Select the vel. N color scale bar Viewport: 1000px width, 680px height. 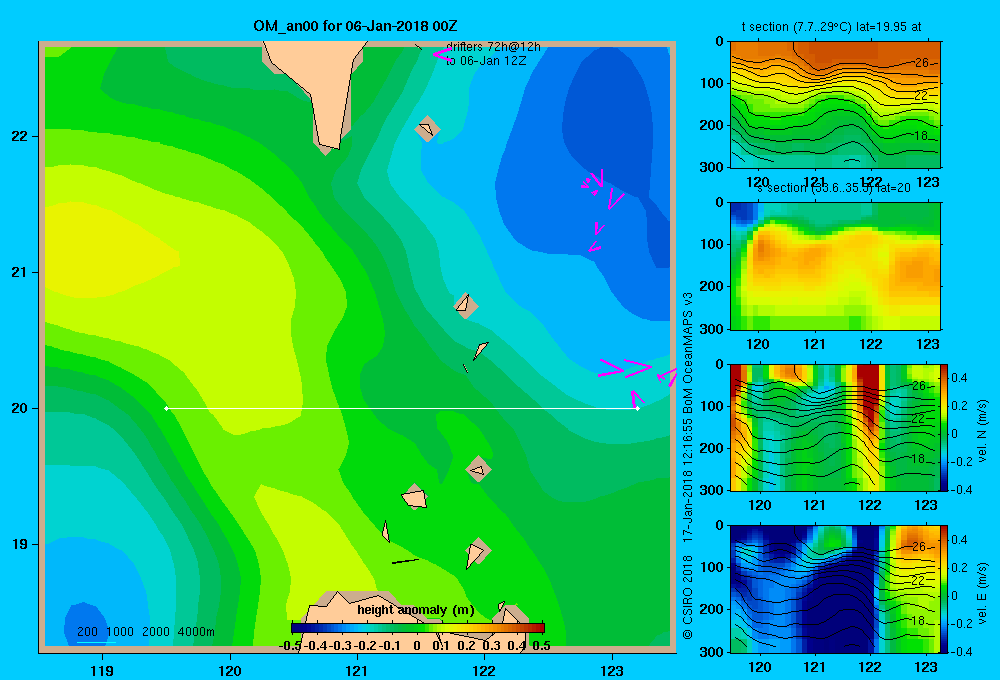[x=944, y=427]
